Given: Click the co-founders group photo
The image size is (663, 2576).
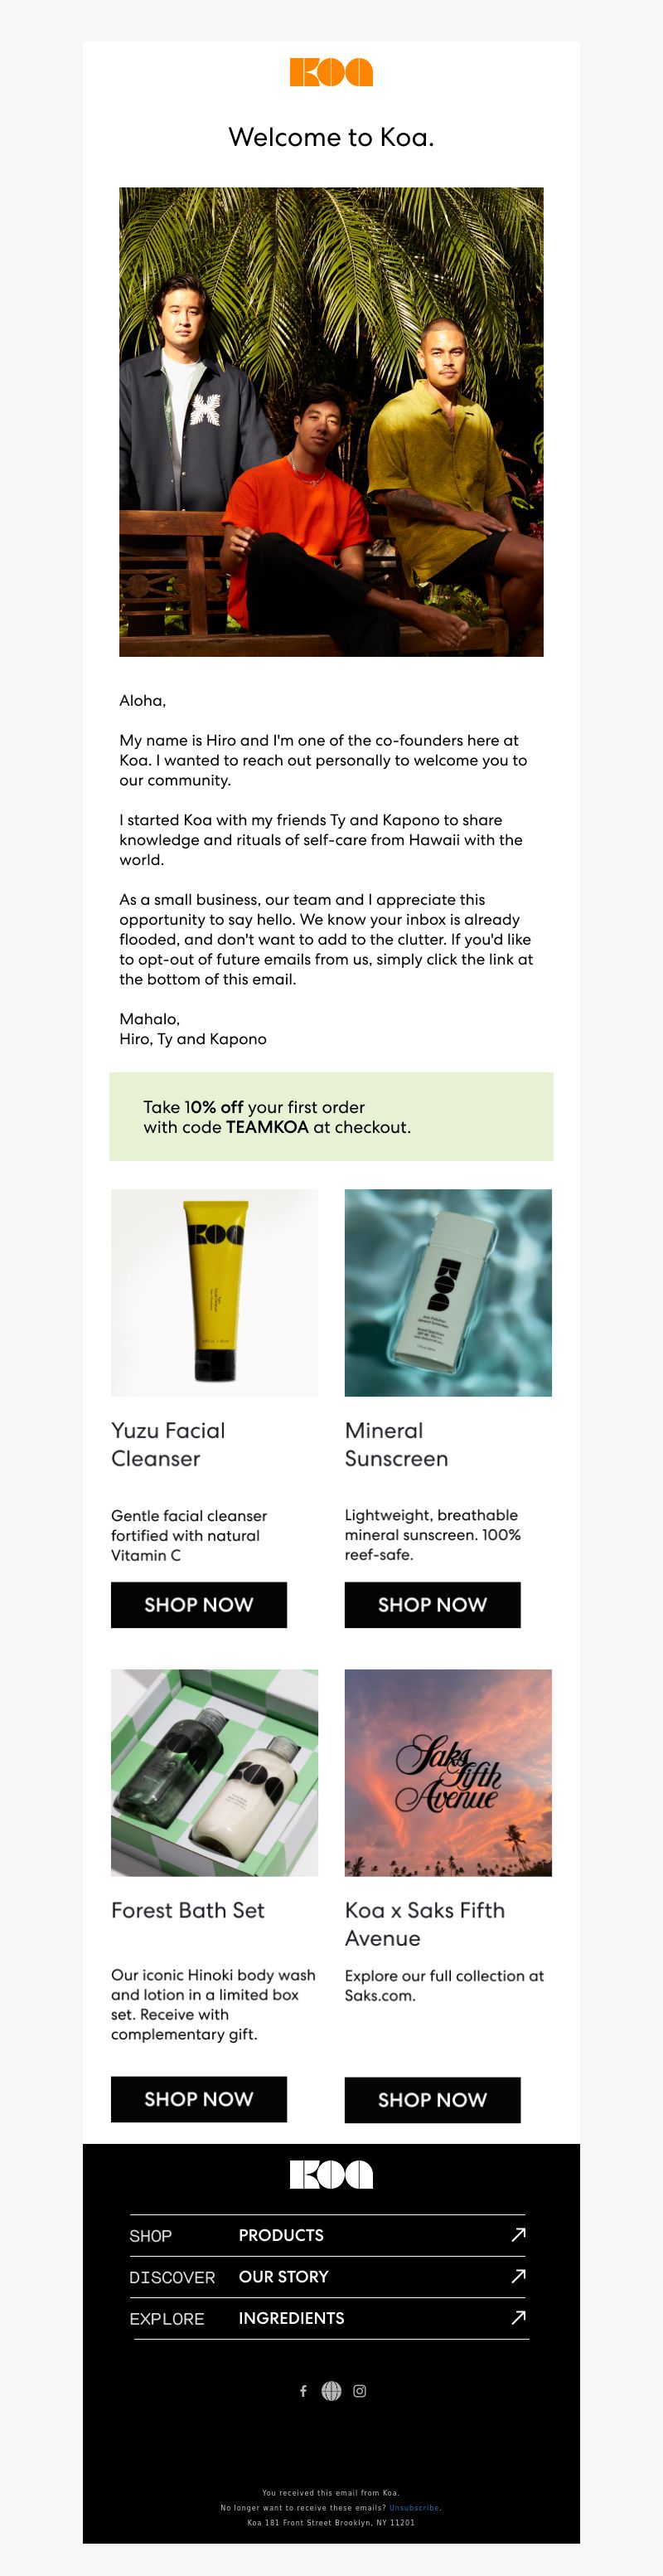Looking at the screenshot, I should click(331, 421).
